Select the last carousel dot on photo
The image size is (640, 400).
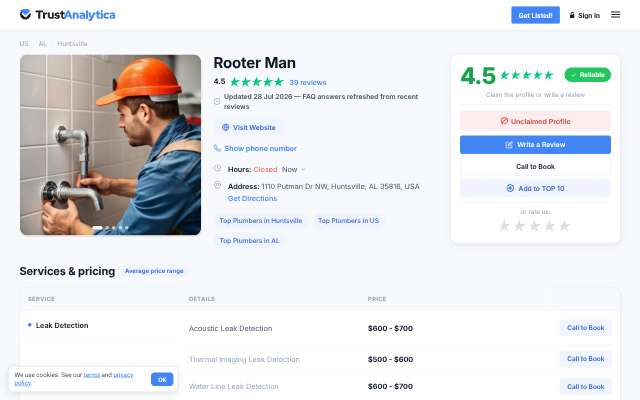(x=127, y=228)
